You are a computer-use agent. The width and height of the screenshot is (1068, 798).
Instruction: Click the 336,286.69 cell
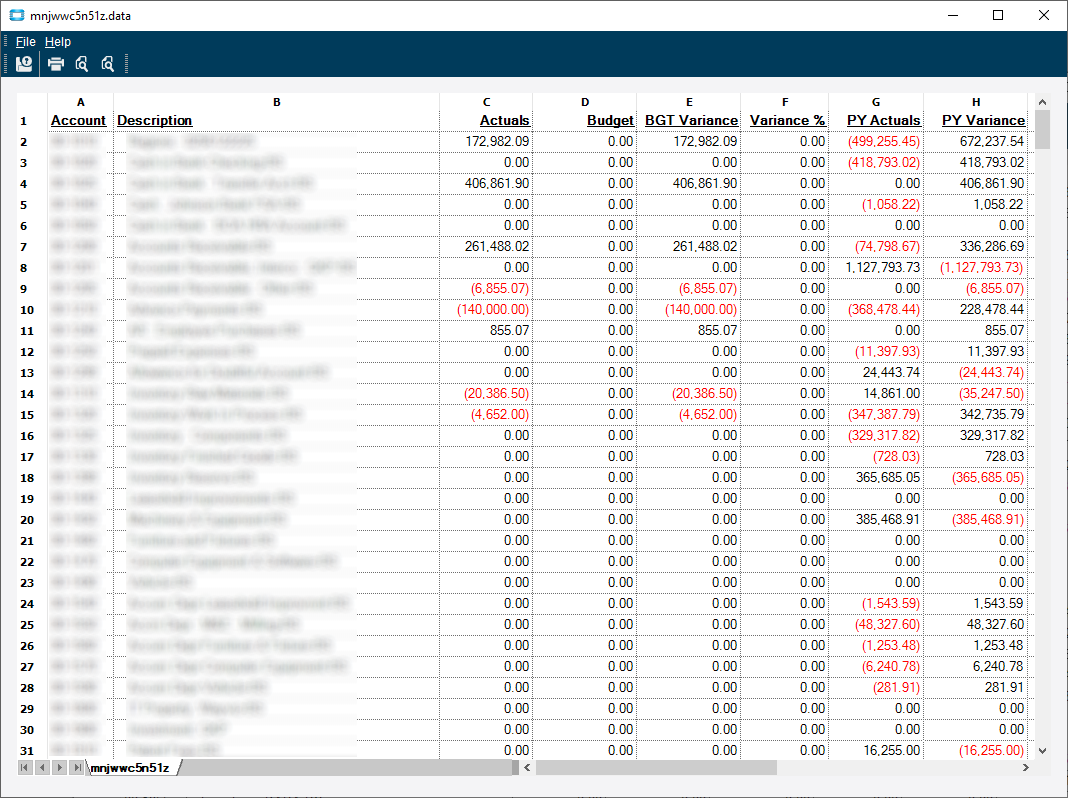pos(975,246)
